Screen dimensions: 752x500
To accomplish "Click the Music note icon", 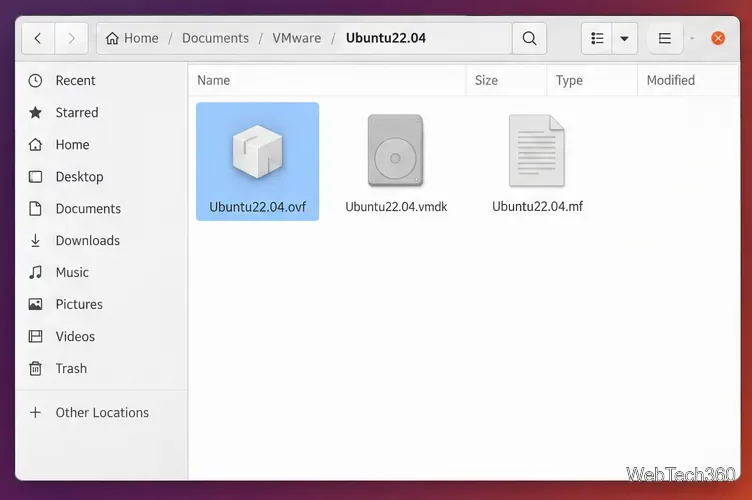I will pyautogui.click(x=35, y=273).
